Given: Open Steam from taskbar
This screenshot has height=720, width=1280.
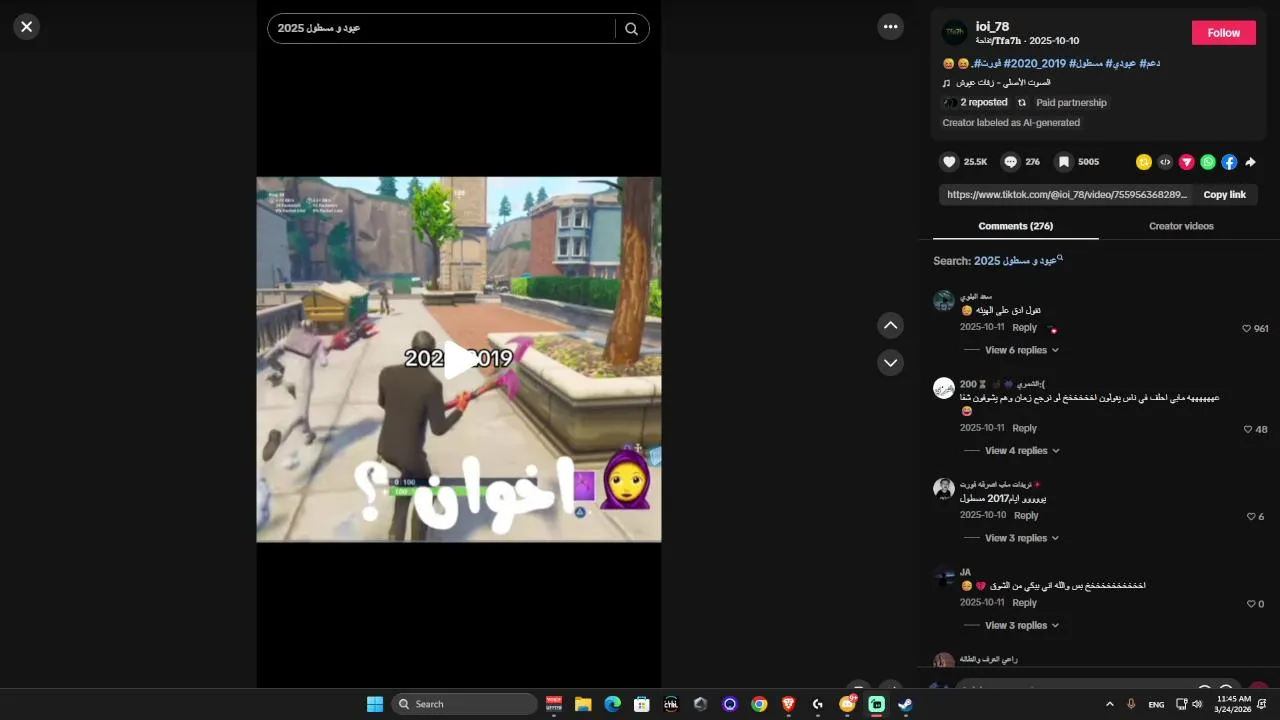Looking at the screenshot, I should click(x=905, y=704).
